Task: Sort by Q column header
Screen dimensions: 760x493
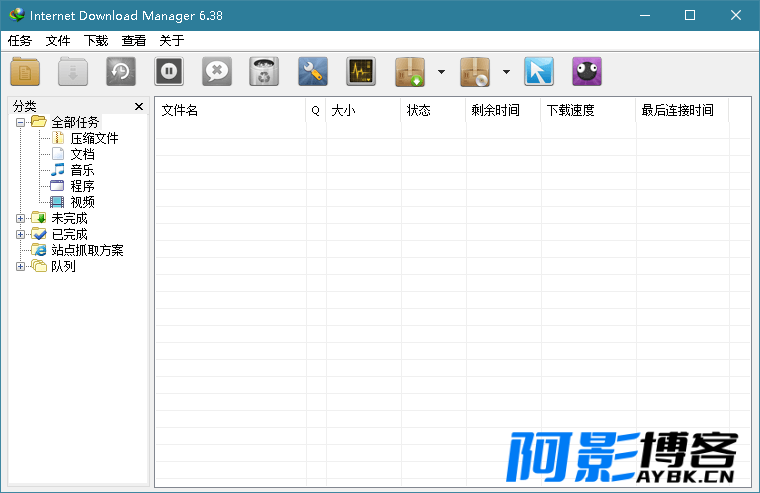Action: [x=316, y=110]
